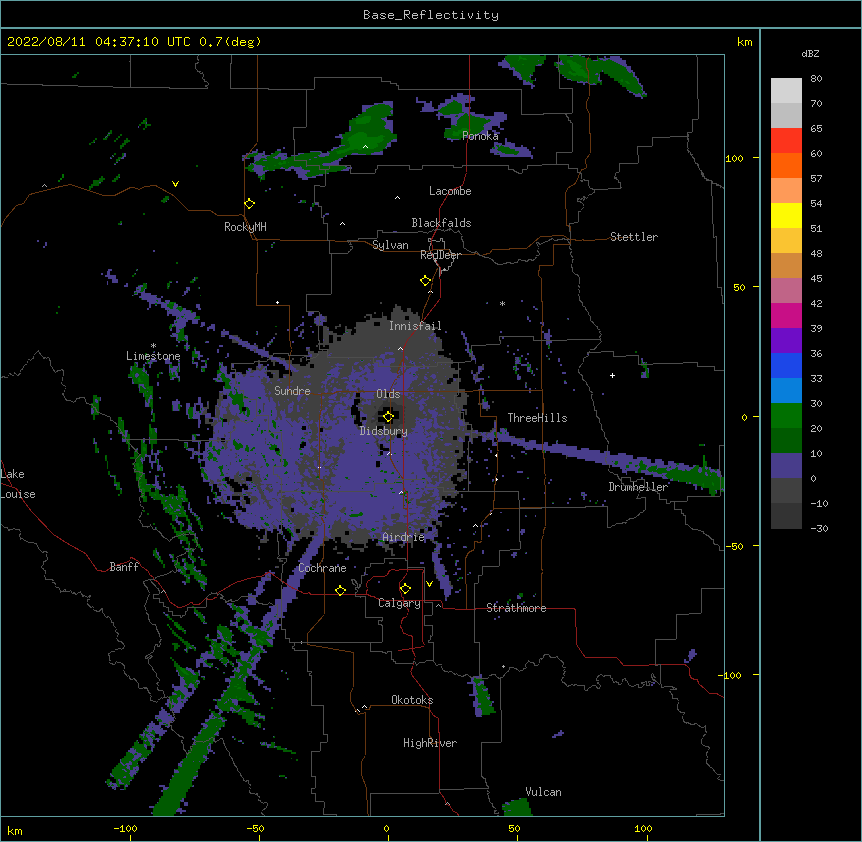Click the Innisfail city label
This screenshot has width=862, height=842.
(x=415, y=326)
